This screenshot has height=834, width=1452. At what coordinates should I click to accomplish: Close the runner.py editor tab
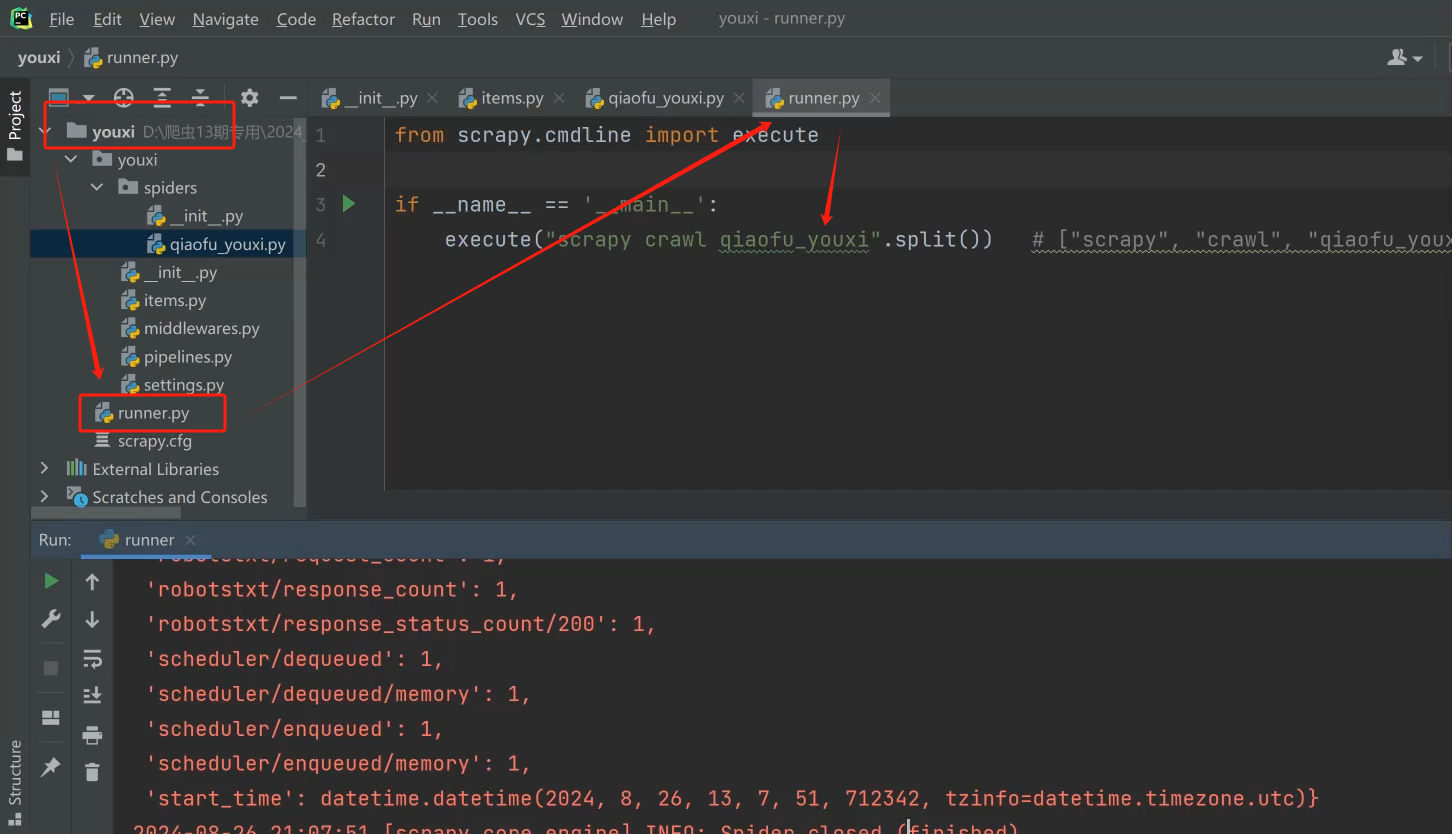(x=875, y=98)
